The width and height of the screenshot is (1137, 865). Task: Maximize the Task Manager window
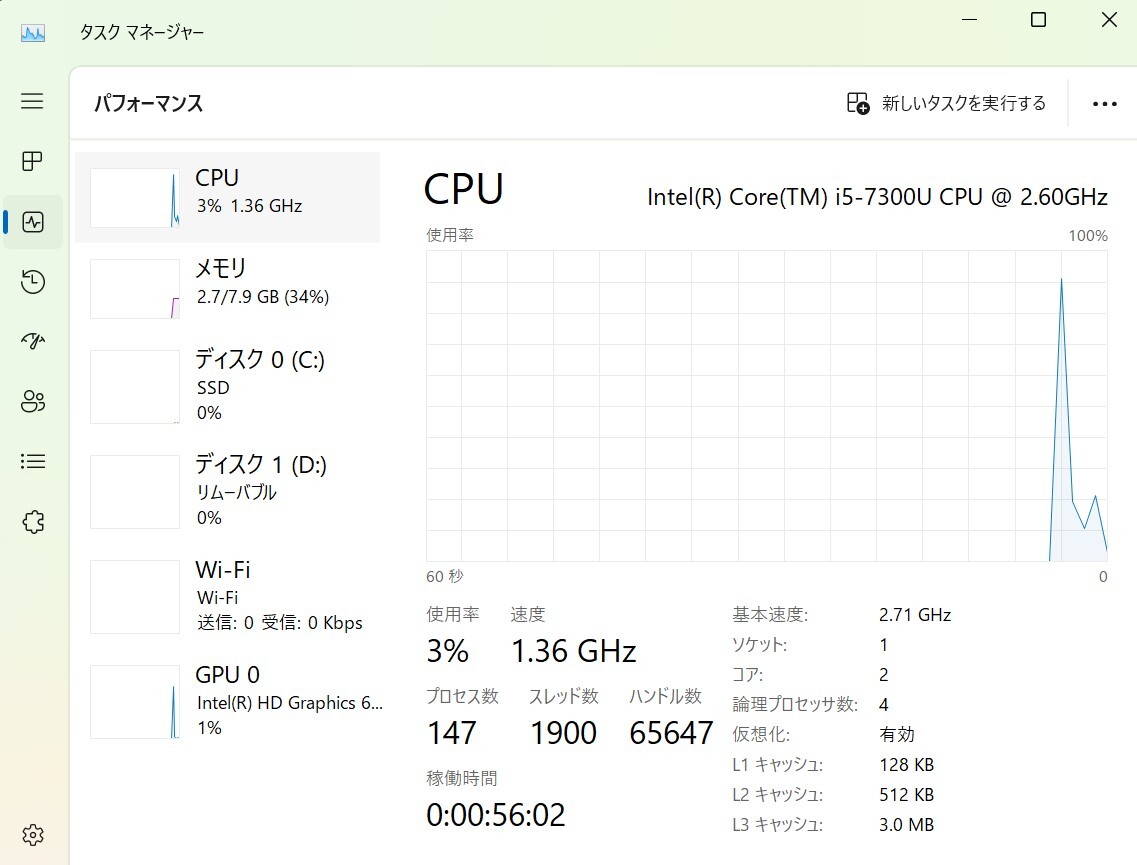(1038, 20)
